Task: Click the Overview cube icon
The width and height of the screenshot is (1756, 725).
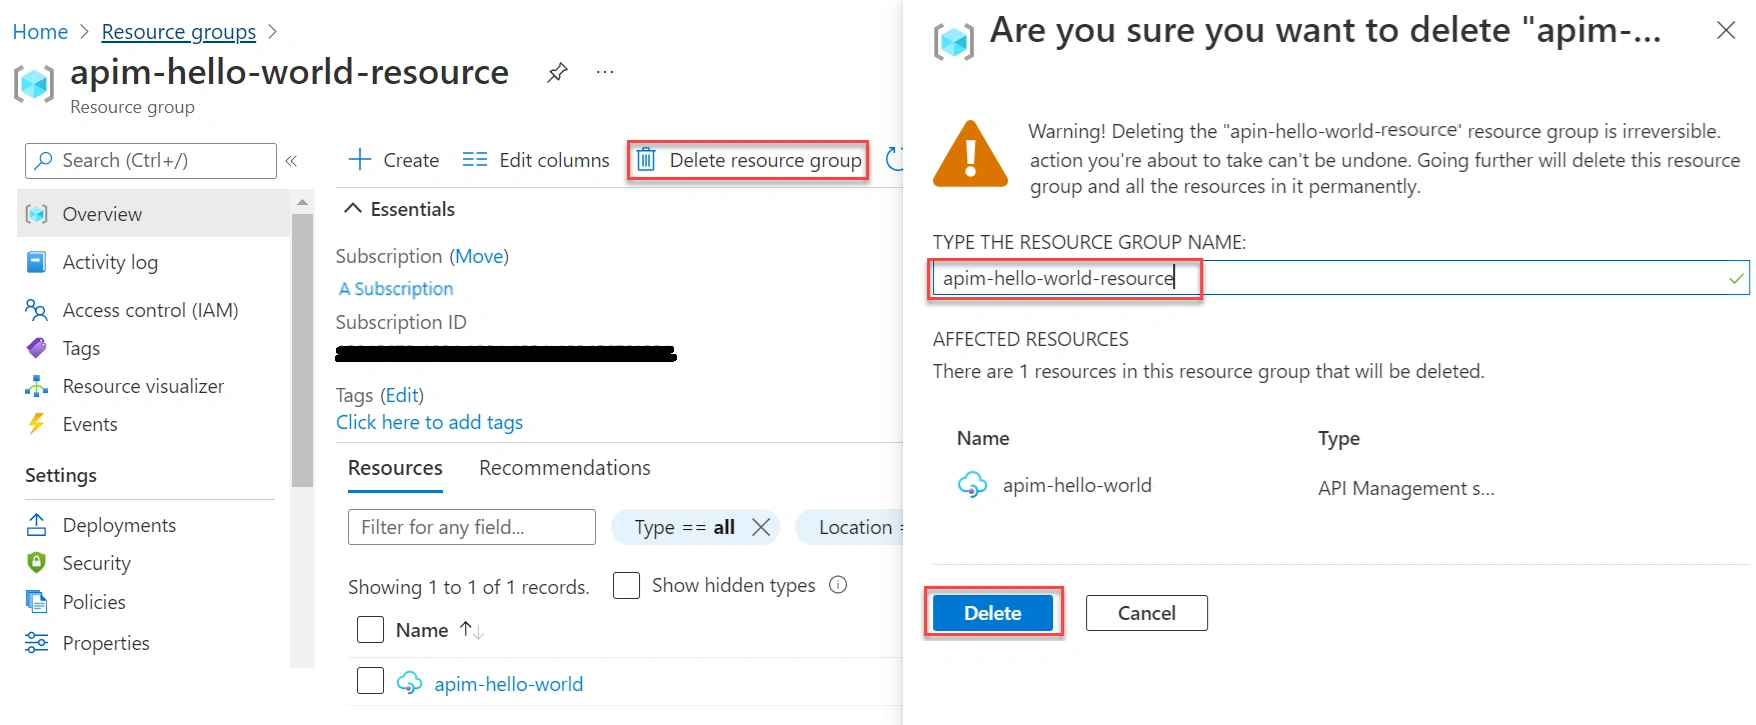Action: 37,214
